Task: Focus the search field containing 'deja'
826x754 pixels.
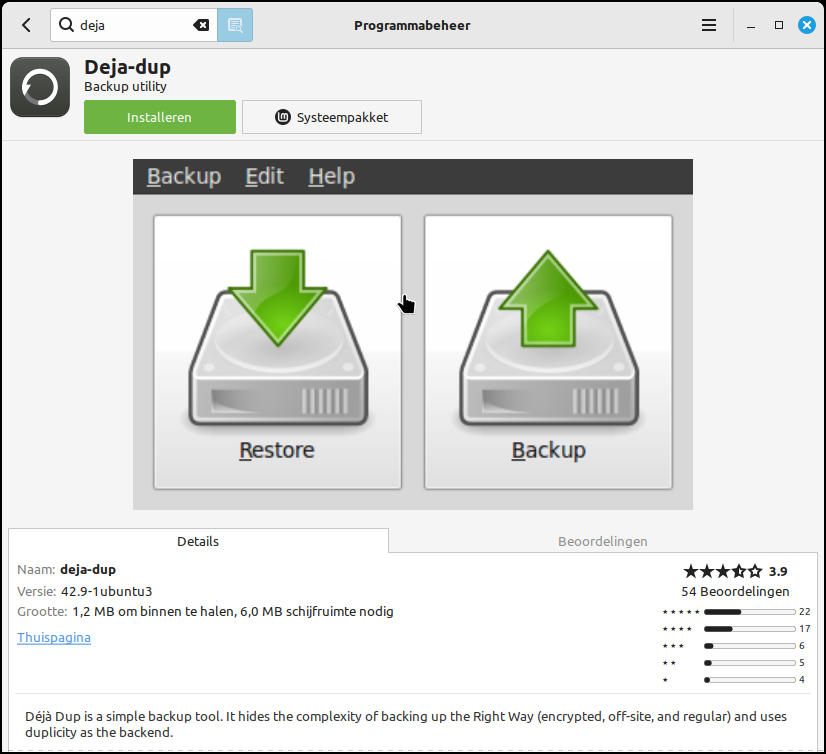Action: click(134, 25)
